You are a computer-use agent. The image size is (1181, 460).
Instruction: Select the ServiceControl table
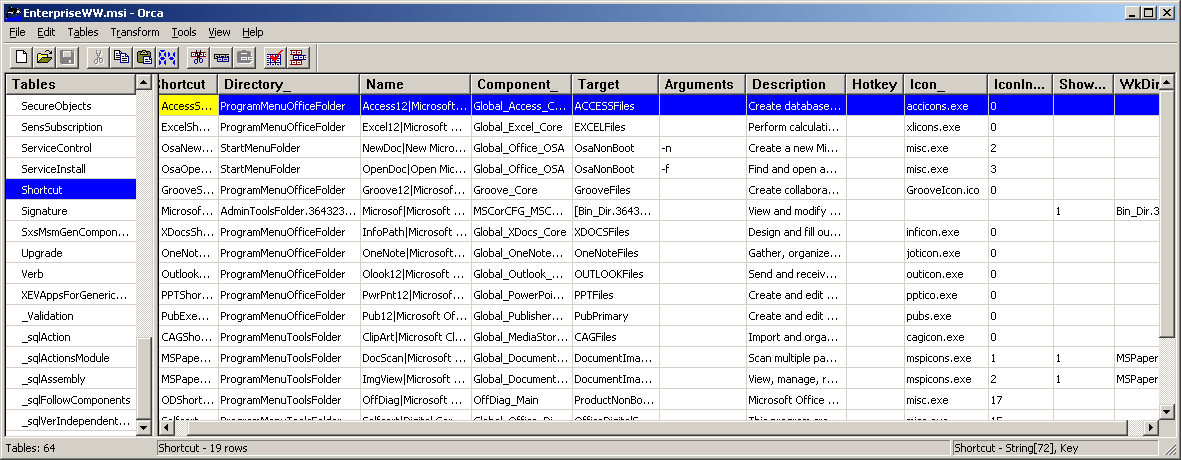pos(71,148)
